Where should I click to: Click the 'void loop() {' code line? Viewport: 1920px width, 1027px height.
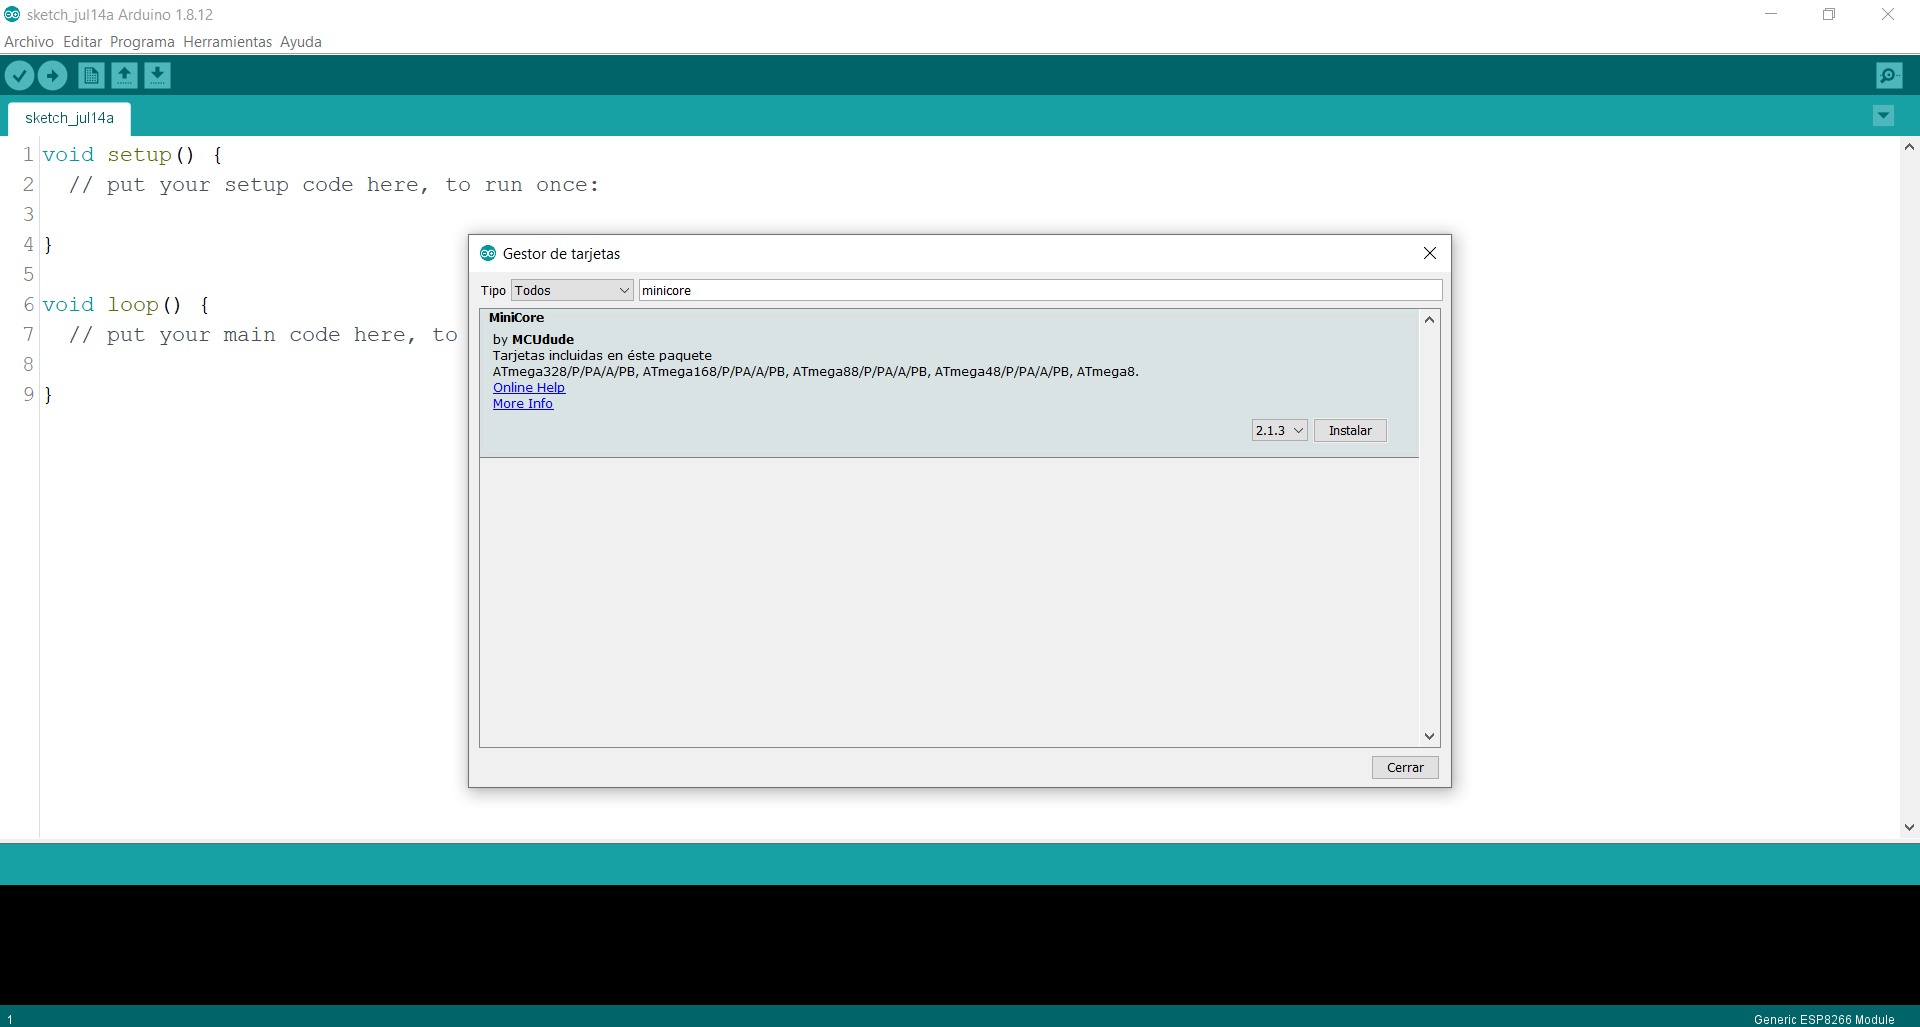click(x=126, y=305)
